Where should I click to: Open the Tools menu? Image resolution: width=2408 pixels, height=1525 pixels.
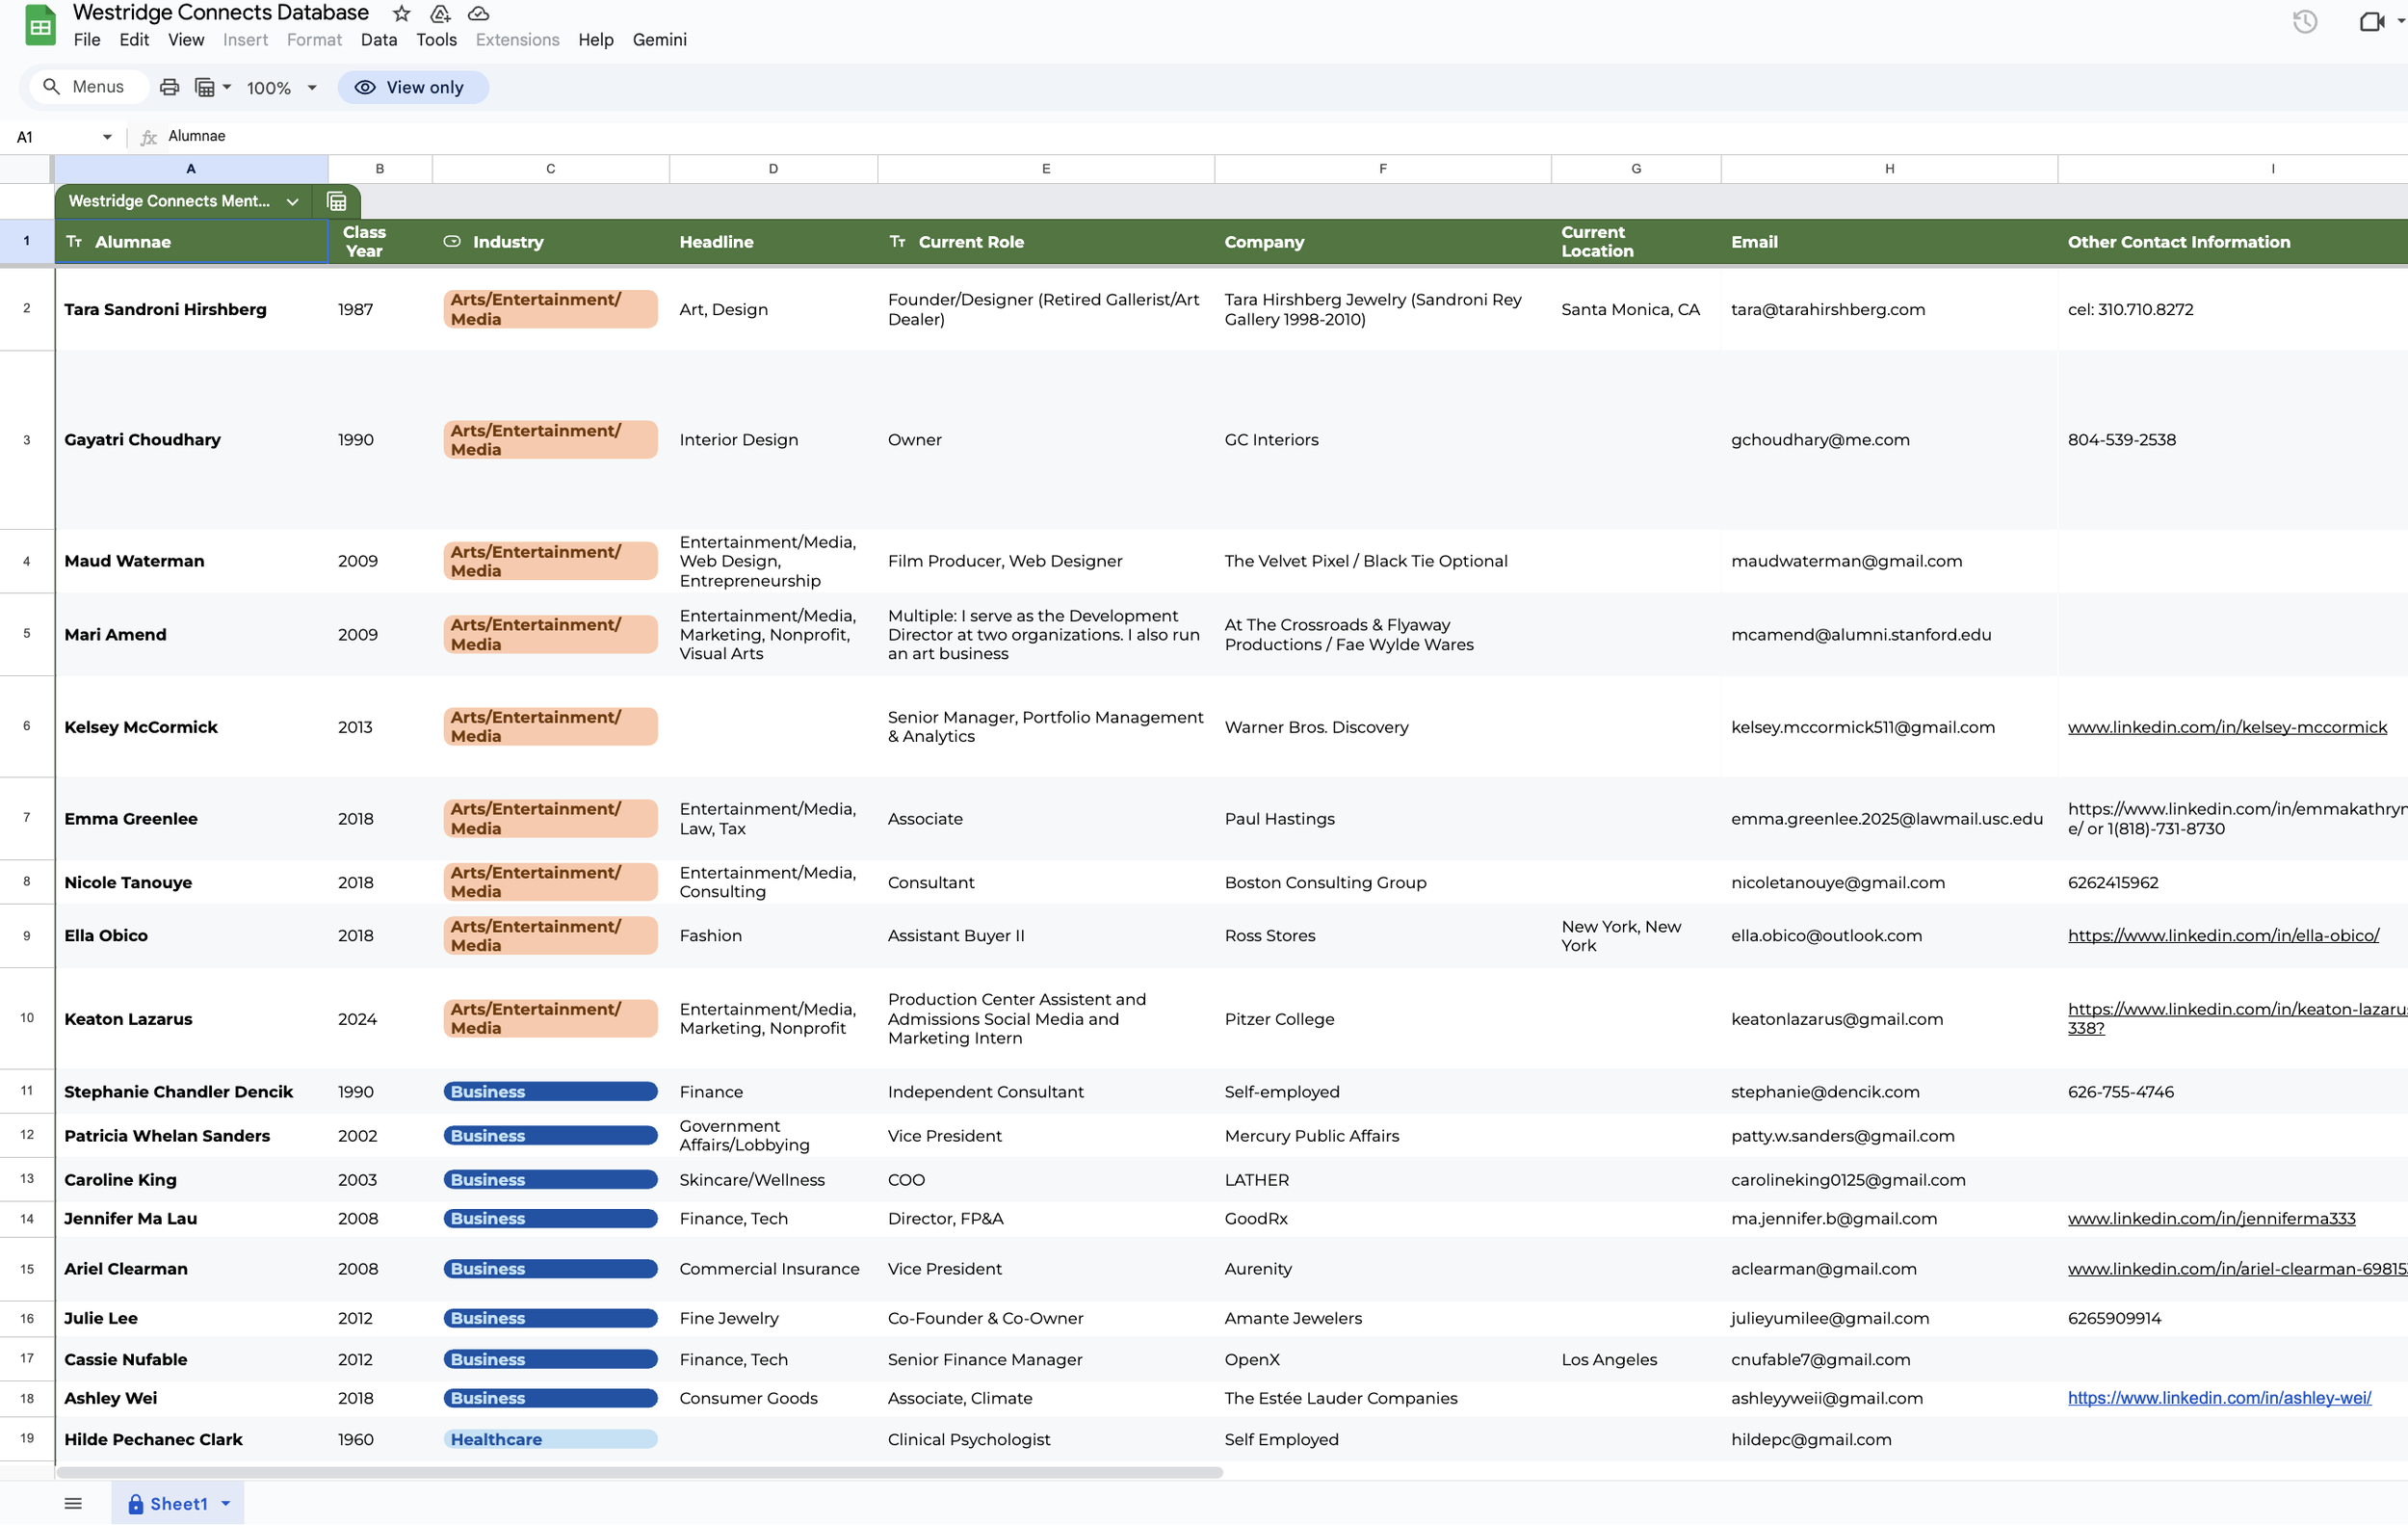pyautogui.click(x=436, y=40)
